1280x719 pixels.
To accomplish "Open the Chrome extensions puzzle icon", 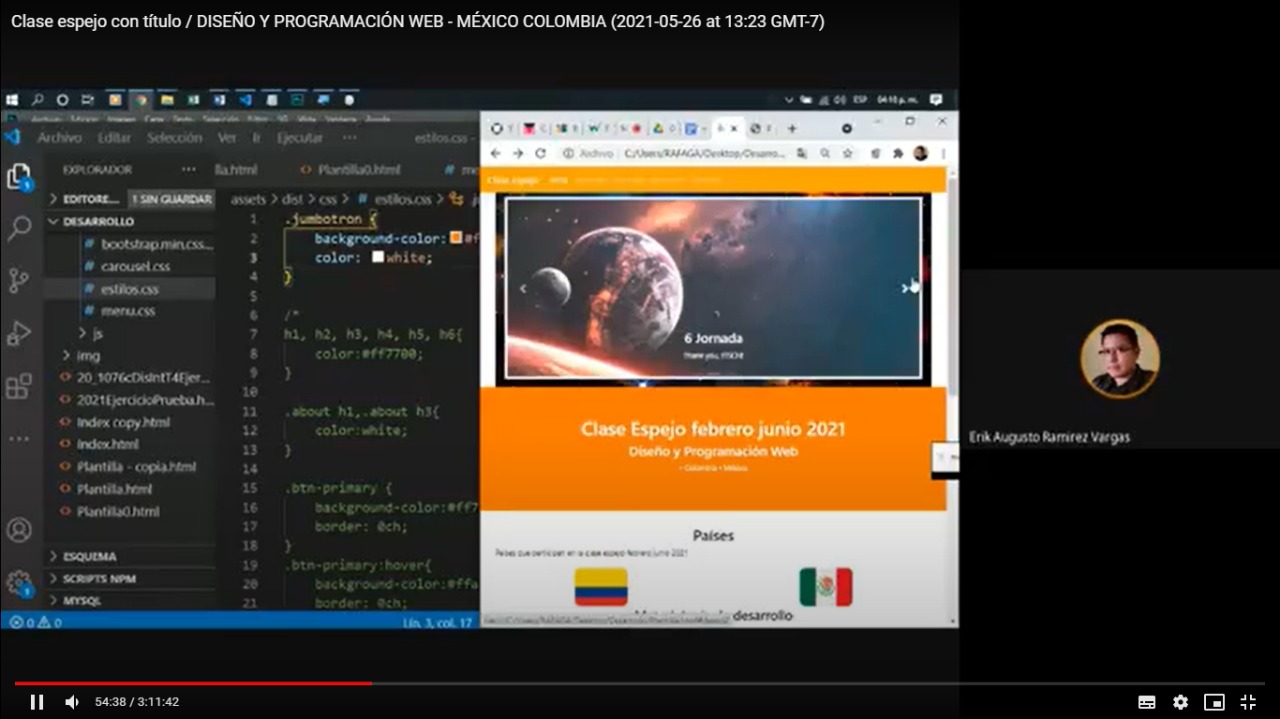I will pyautogui.click(x=897, y=153).
